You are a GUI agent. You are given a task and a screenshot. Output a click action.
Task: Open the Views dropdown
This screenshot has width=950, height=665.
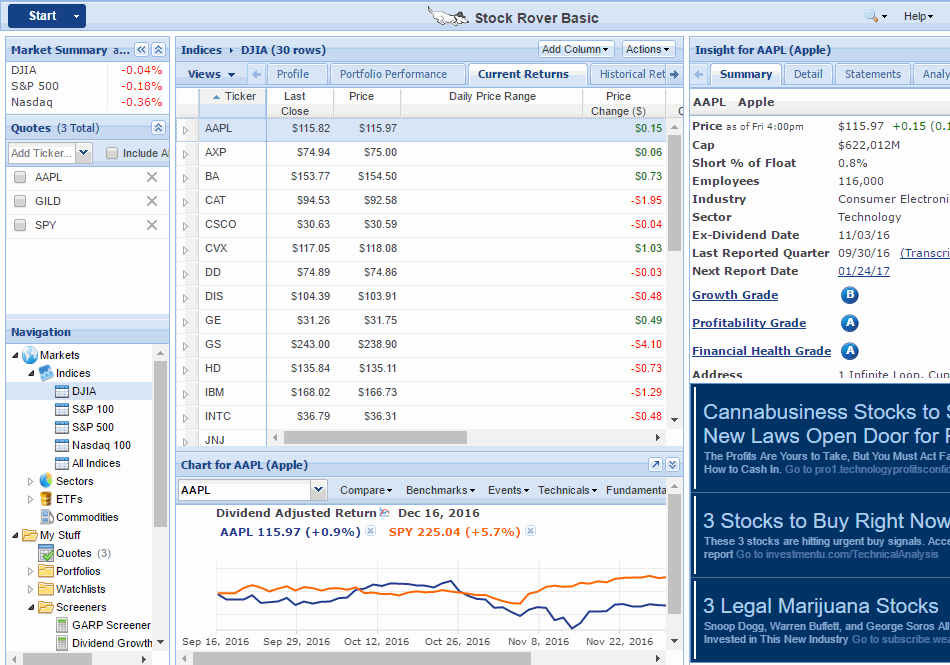(x=210, y=74)
